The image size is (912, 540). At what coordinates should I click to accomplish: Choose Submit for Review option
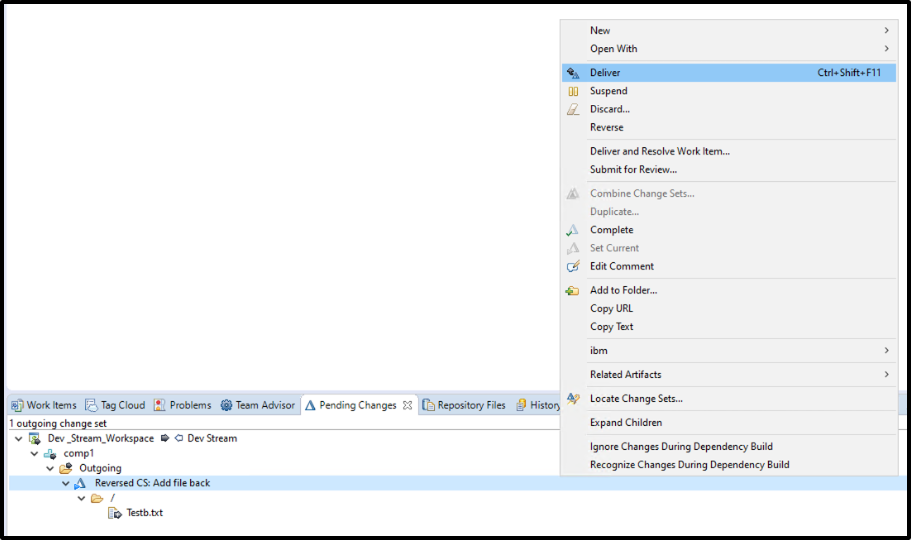click(633, 169)
